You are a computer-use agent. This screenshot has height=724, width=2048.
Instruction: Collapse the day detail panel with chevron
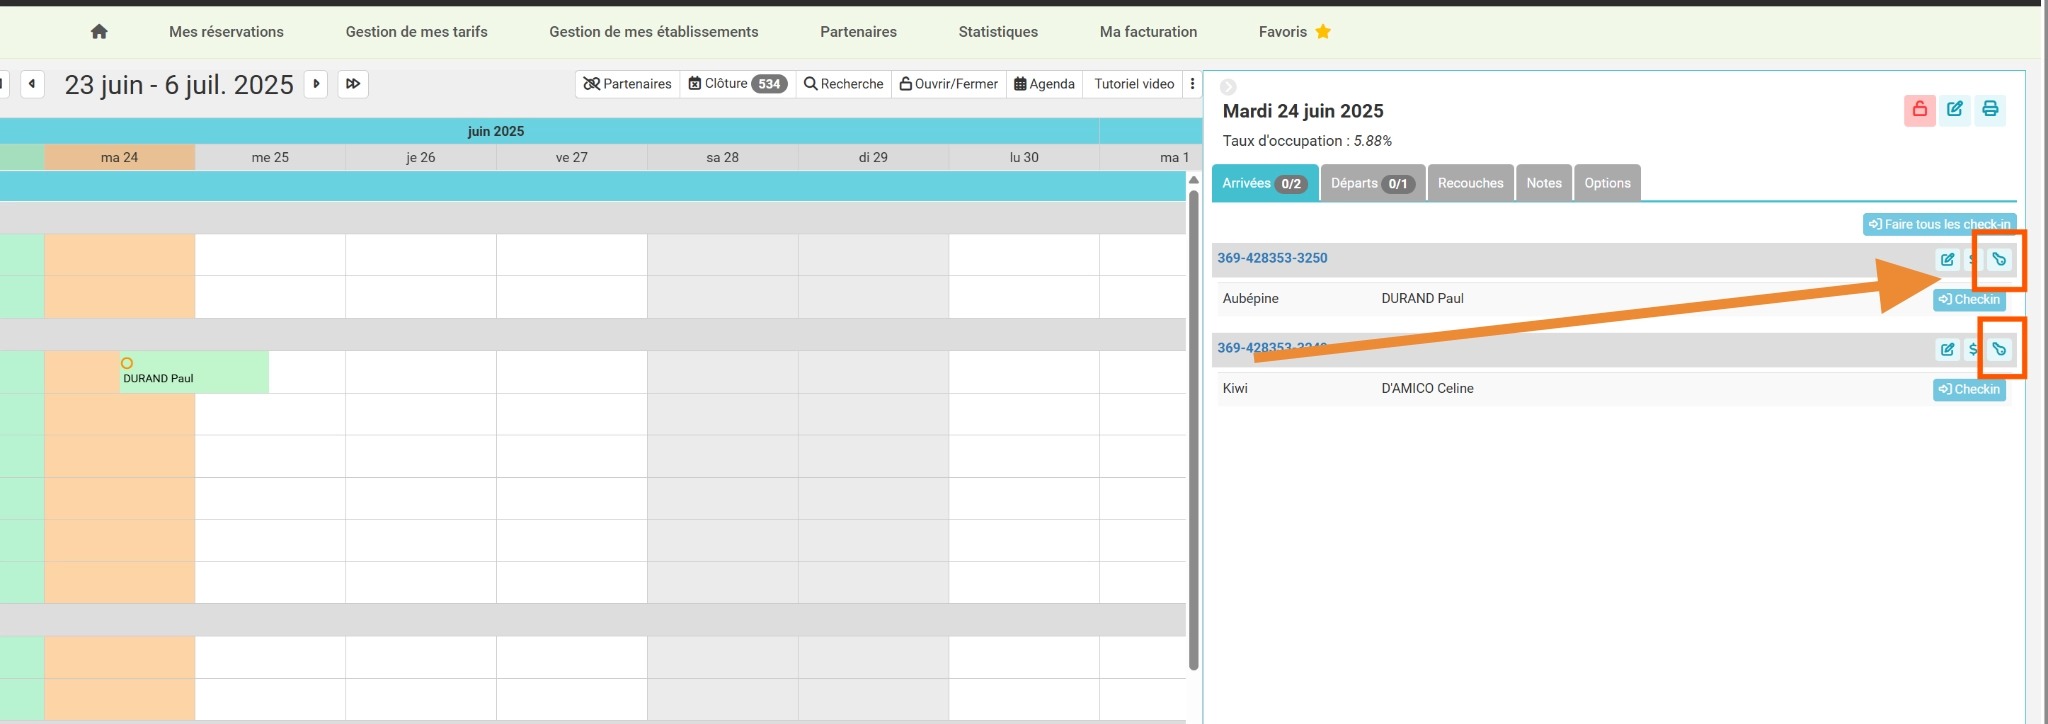(x=1228, y=87)
